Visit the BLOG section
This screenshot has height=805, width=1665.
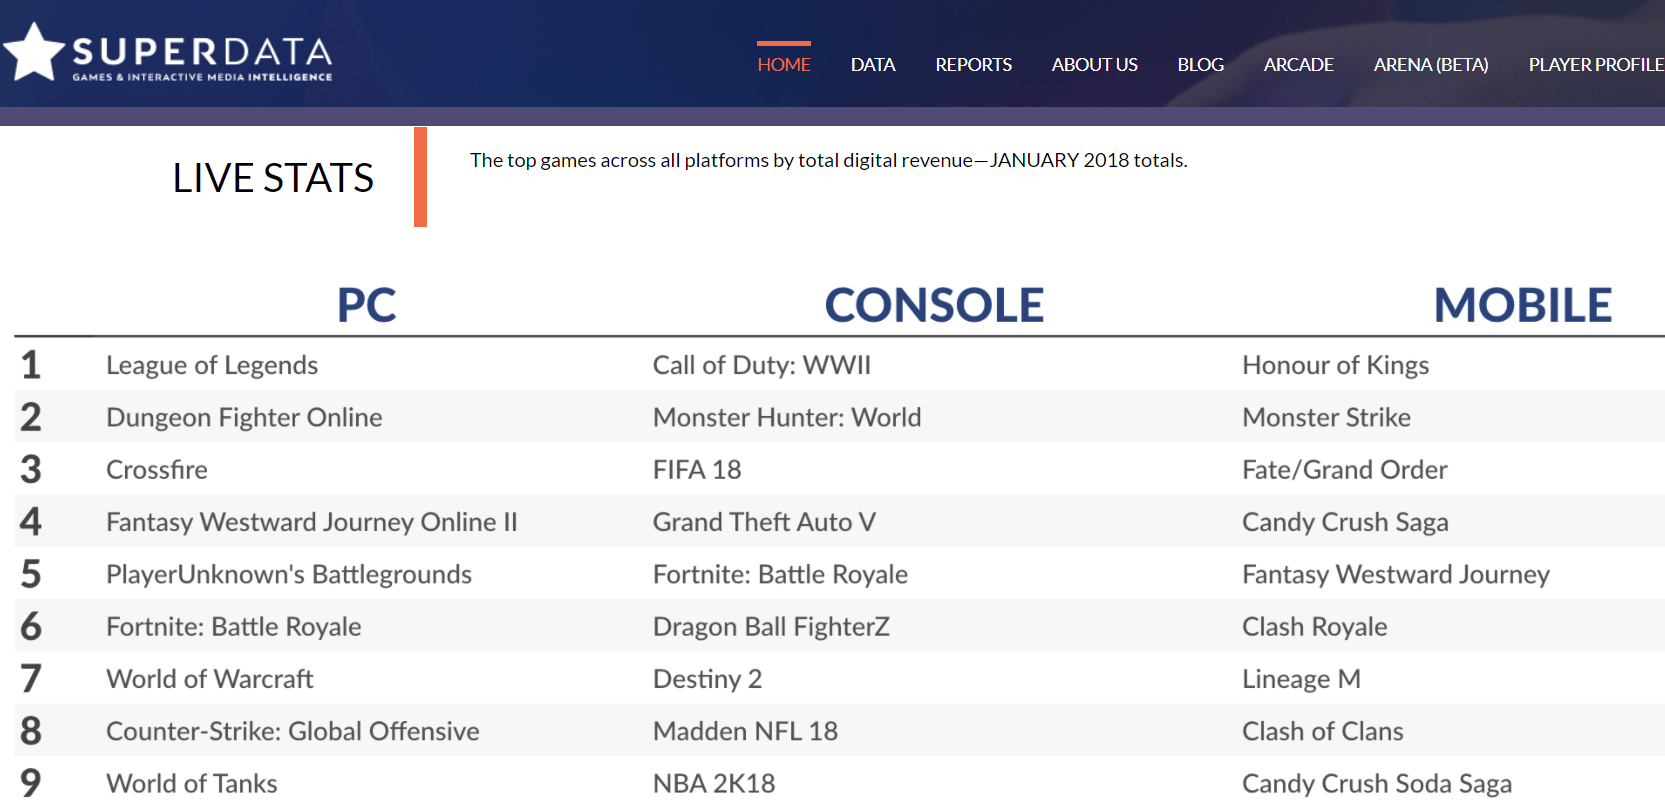tap(1201, 64)
